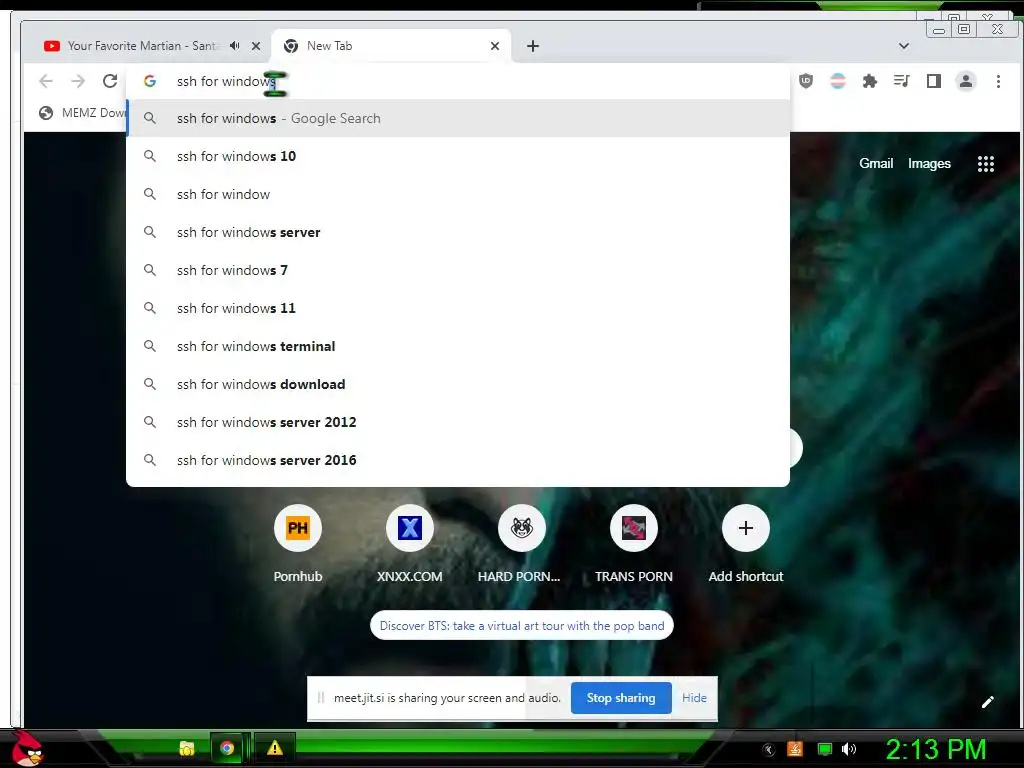Switch to Your Favorite Martian tab
Image resolution: width=1024 pixels, height=768 pixels.
click(140, 46)
